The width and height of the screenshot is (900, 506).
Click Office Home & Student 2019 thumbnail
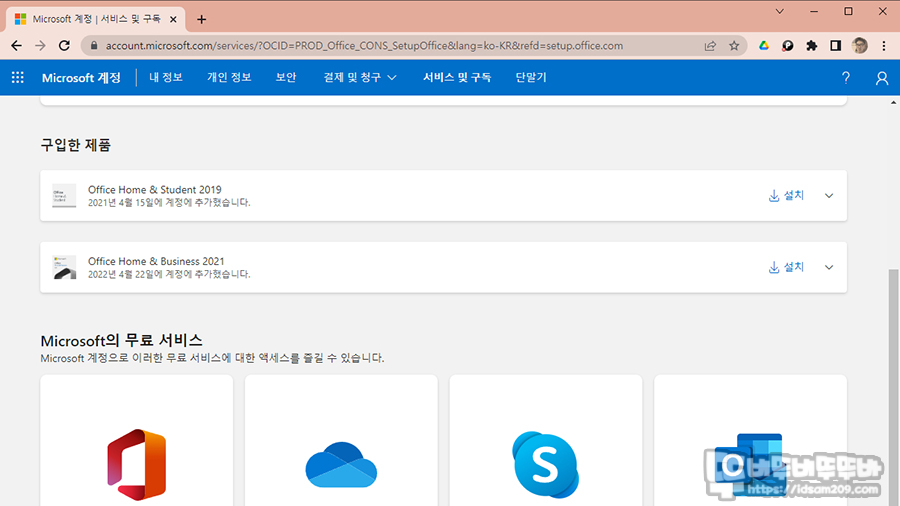tap(64, 196)
